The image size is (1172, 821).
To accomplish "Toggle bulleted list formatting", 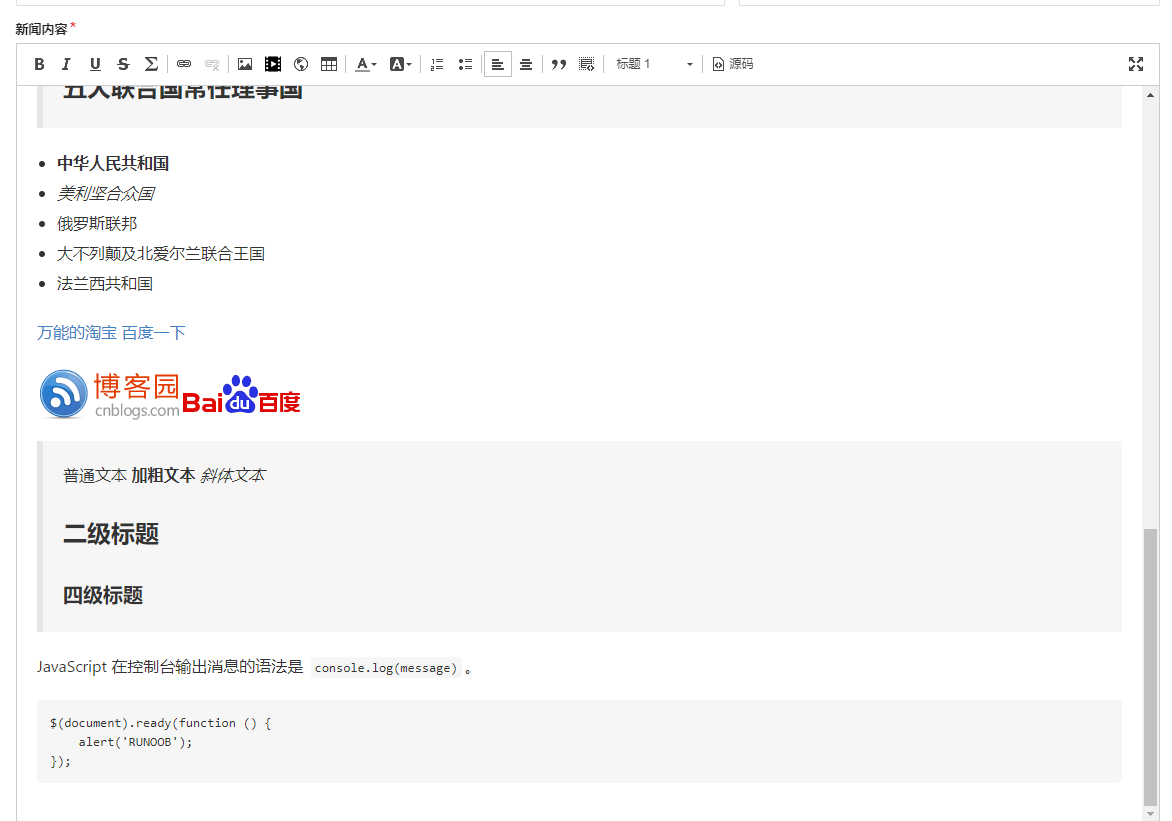I will (x=465, y=63).
